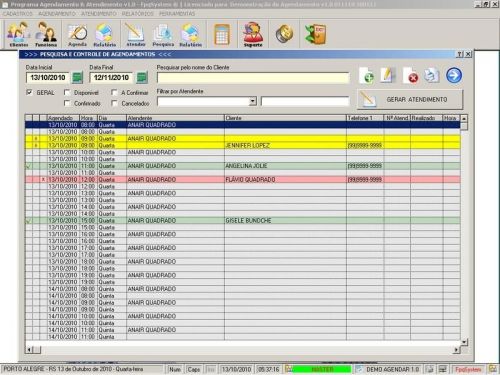
Task: Open the CADASTROS menu
Action: 18,14
